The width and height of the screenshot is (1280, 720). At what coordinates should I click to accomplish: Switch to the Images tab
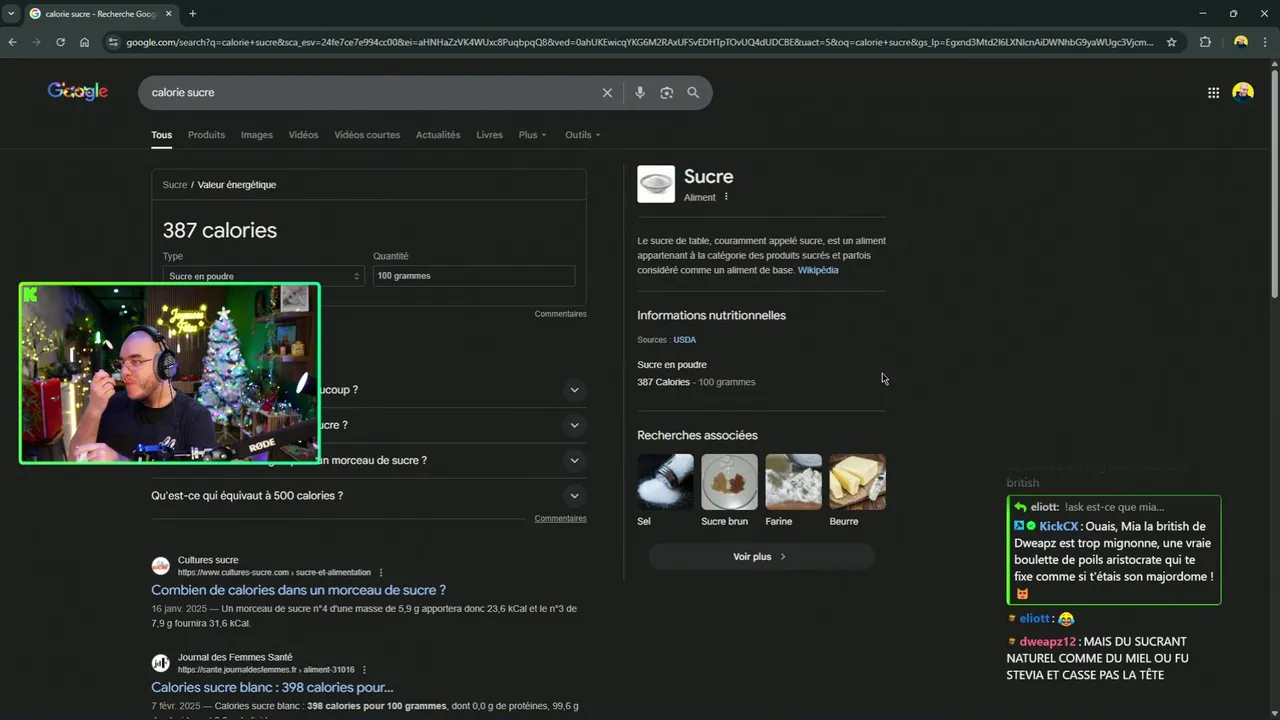tap(256, 135)
